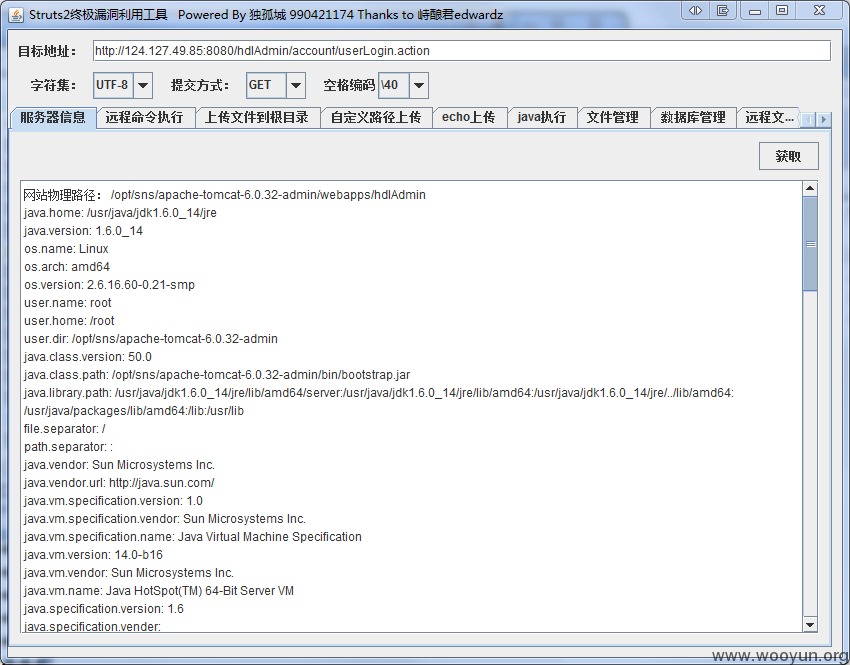The image size is (850, 665).
Task: Open the 空格编码 \40 dropdown
Action: pos(418,85)
